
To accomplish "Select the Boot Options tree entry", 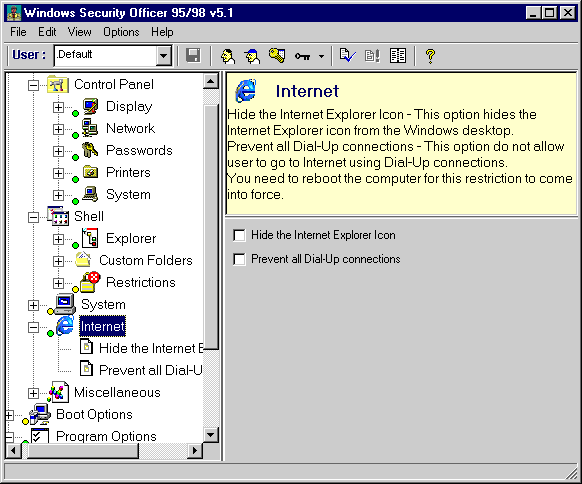I will click(x=94, y=414).
